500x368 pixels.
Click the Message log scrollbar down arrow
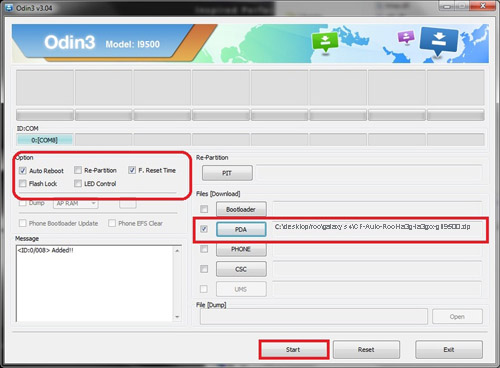click(177, 317)
